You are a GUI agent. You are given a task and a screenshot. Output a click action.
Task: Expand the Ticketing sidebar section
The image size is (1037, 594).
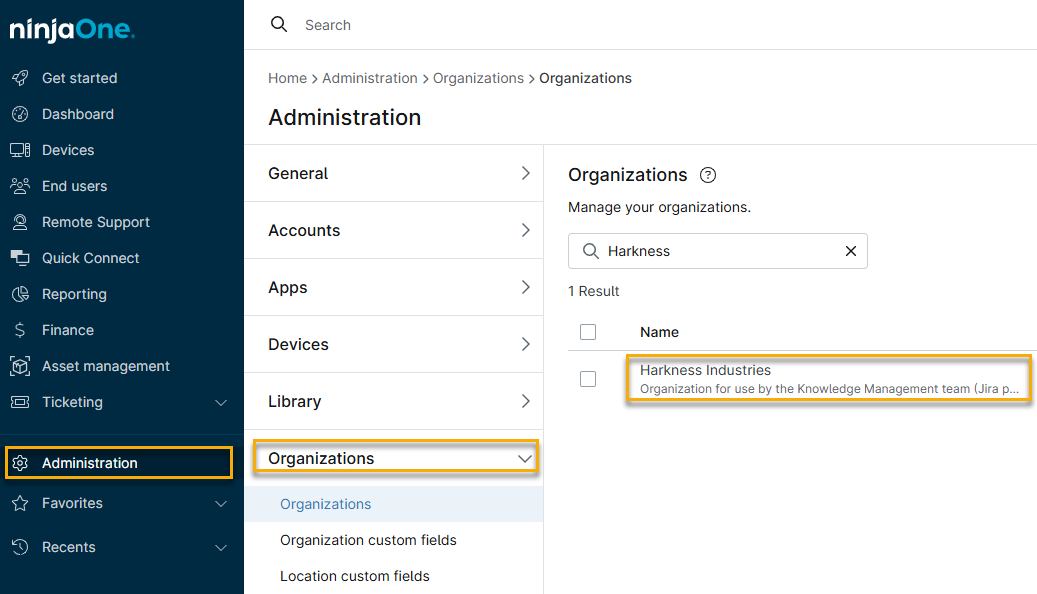point(221,402)
